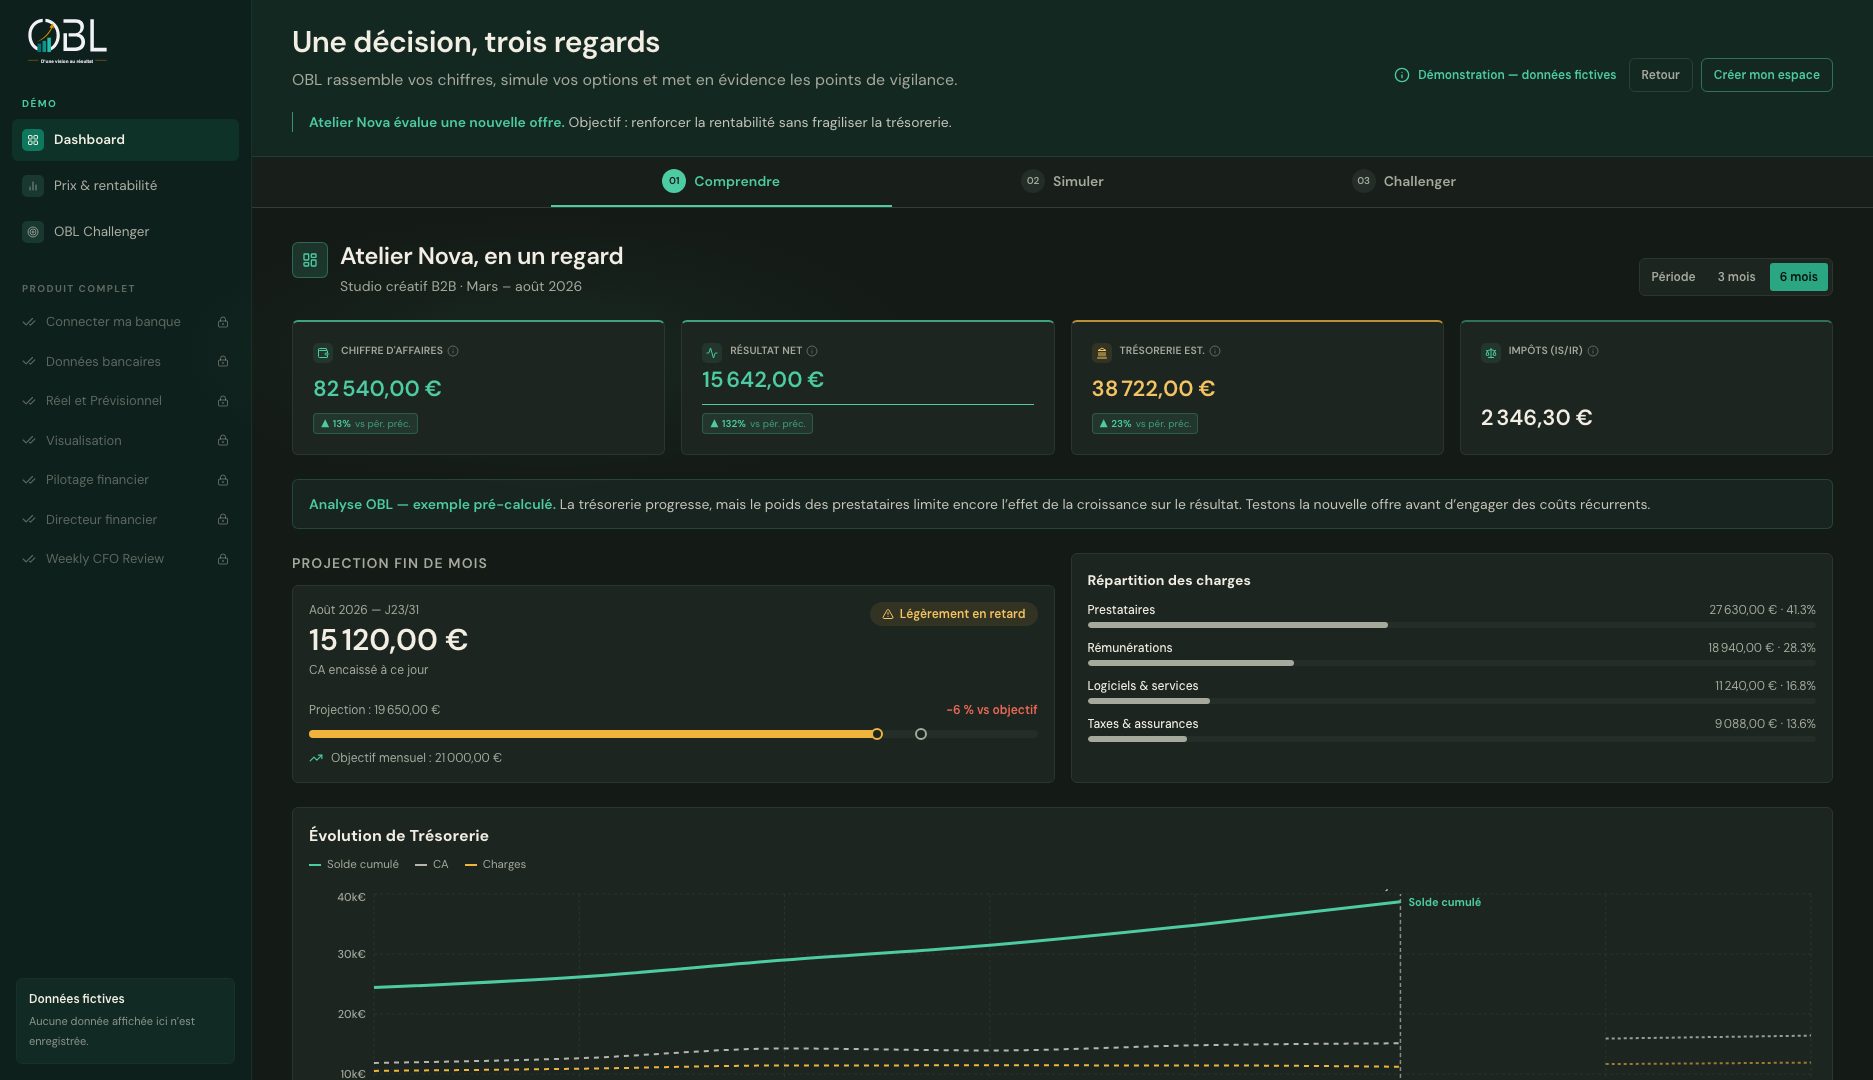Toggle Solde cumulé series in chart legend

pyautogui.click(x=354, y=864)
